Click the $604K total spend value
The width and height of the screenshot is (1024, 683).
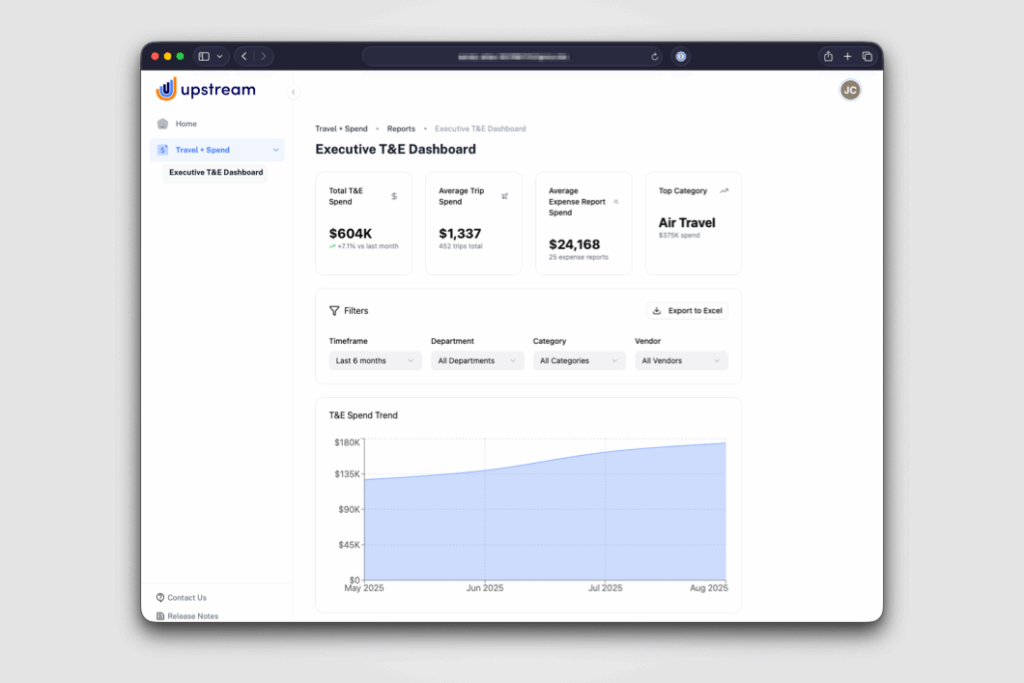350,233
